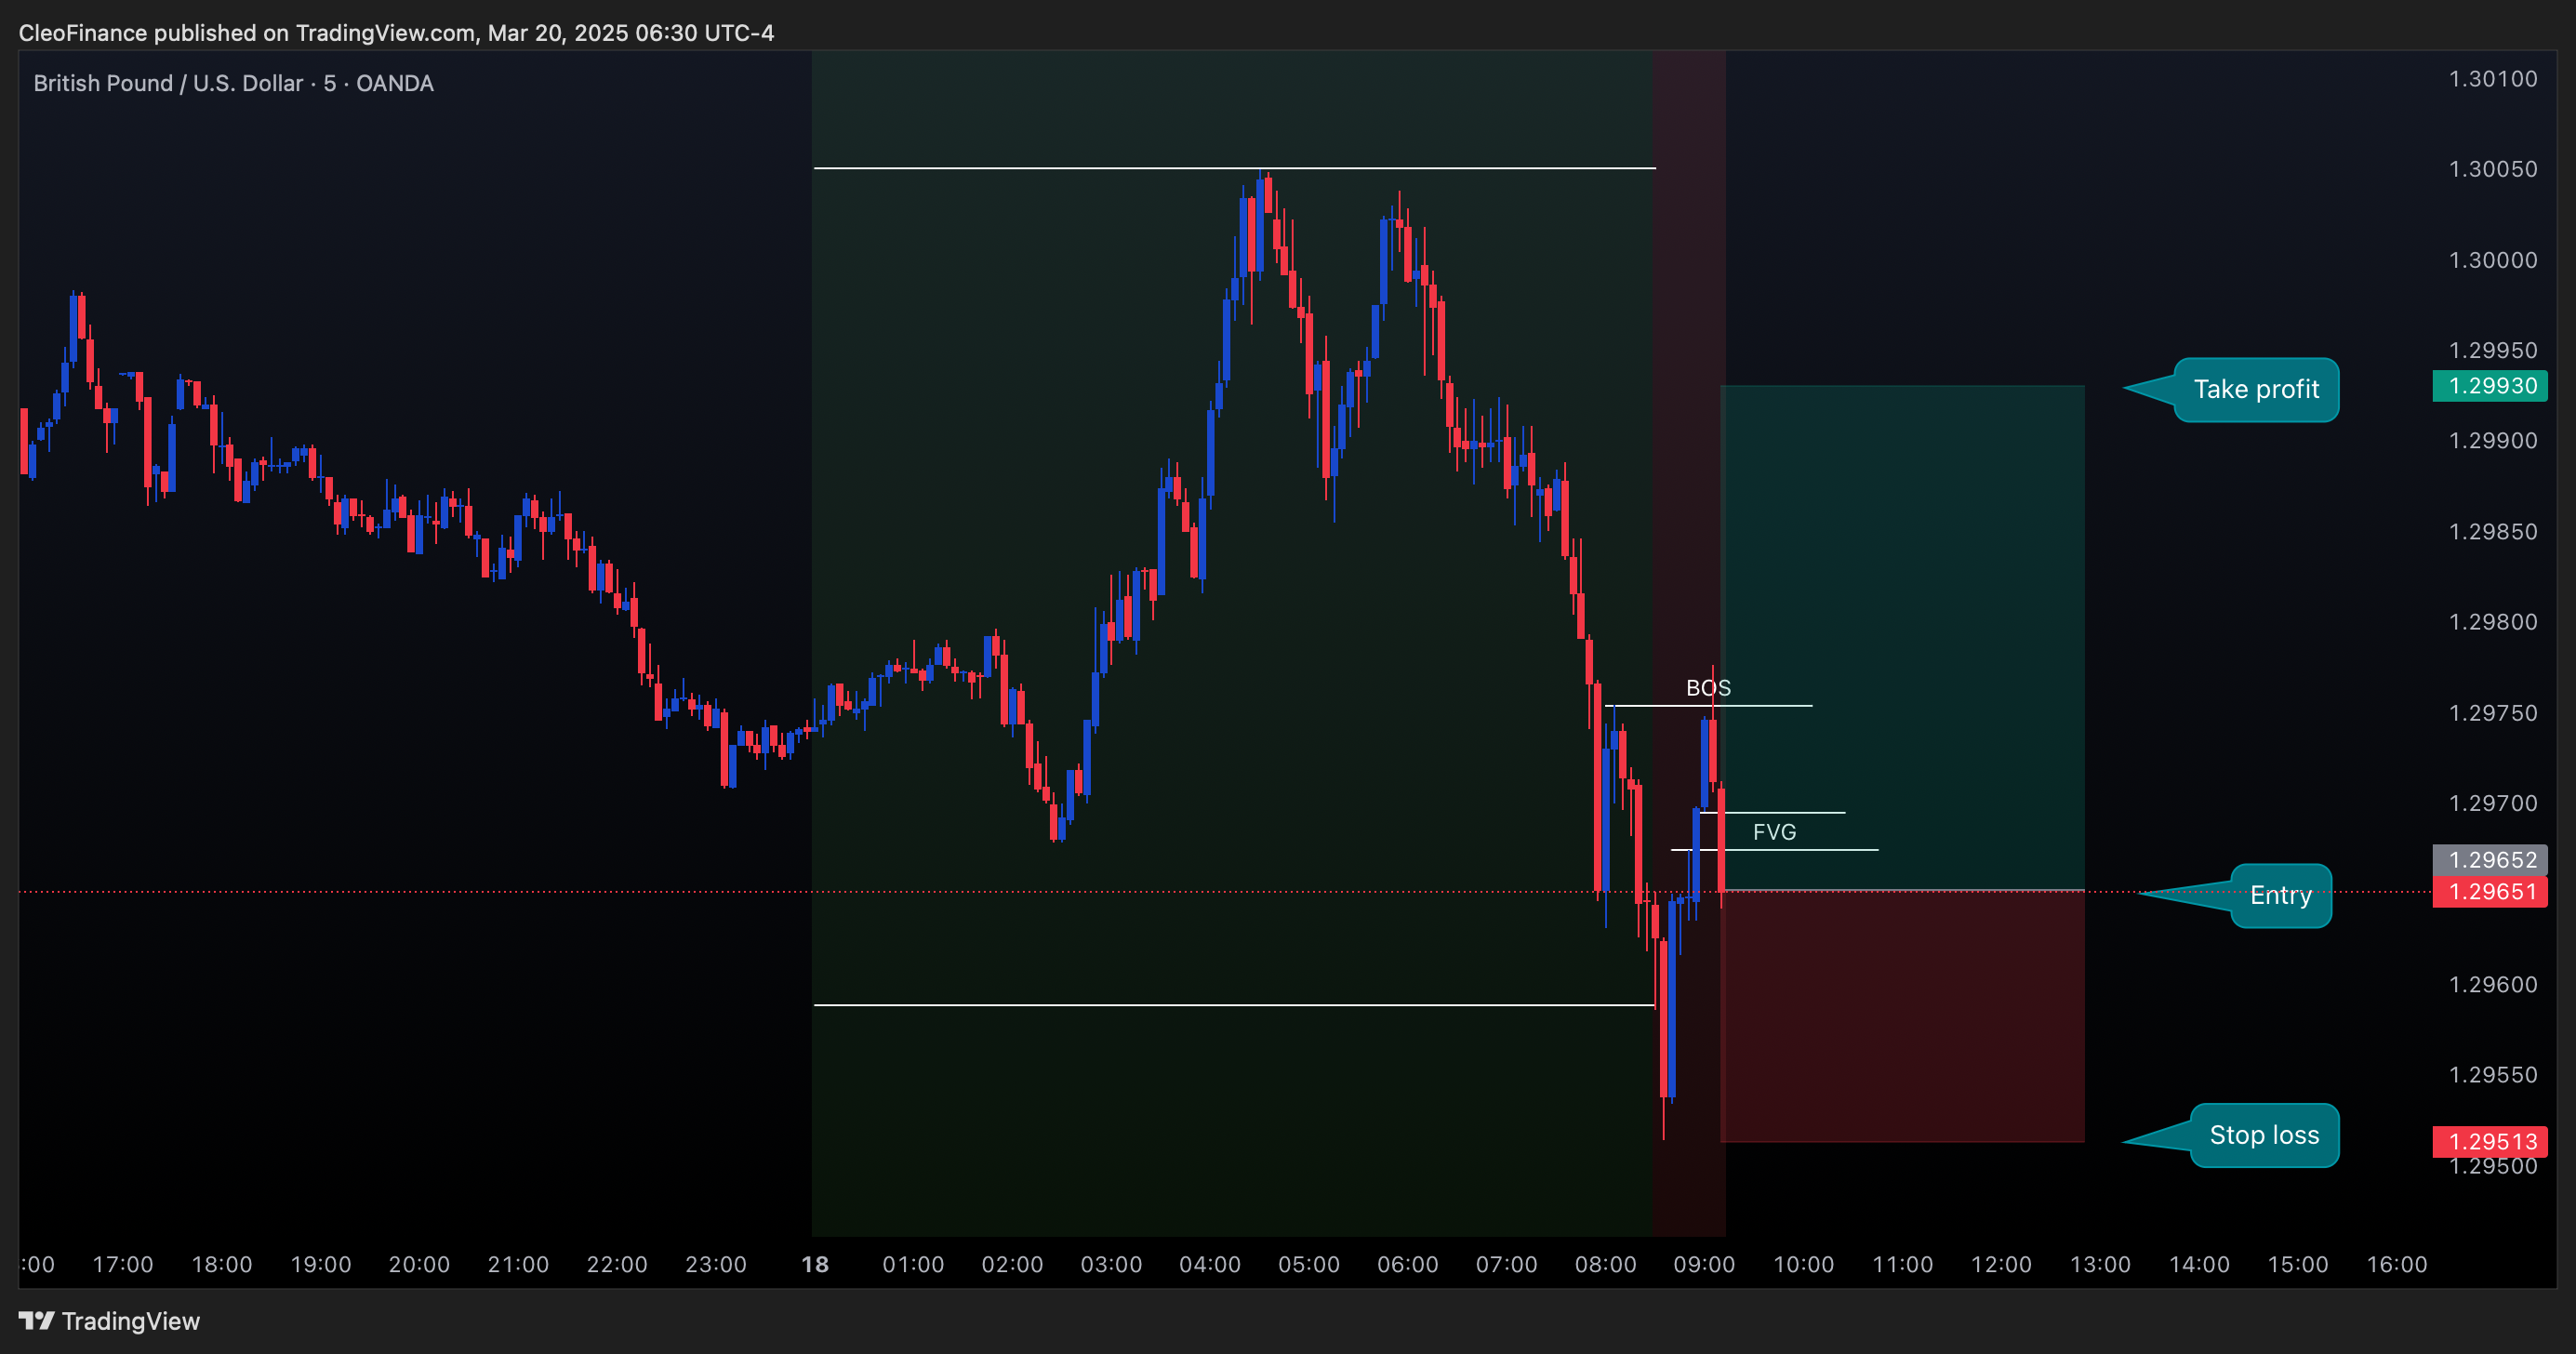Screen dimensions: 2576x1354
Task: Click the 10:00 time axis label
Action: coord(1803,1264)
